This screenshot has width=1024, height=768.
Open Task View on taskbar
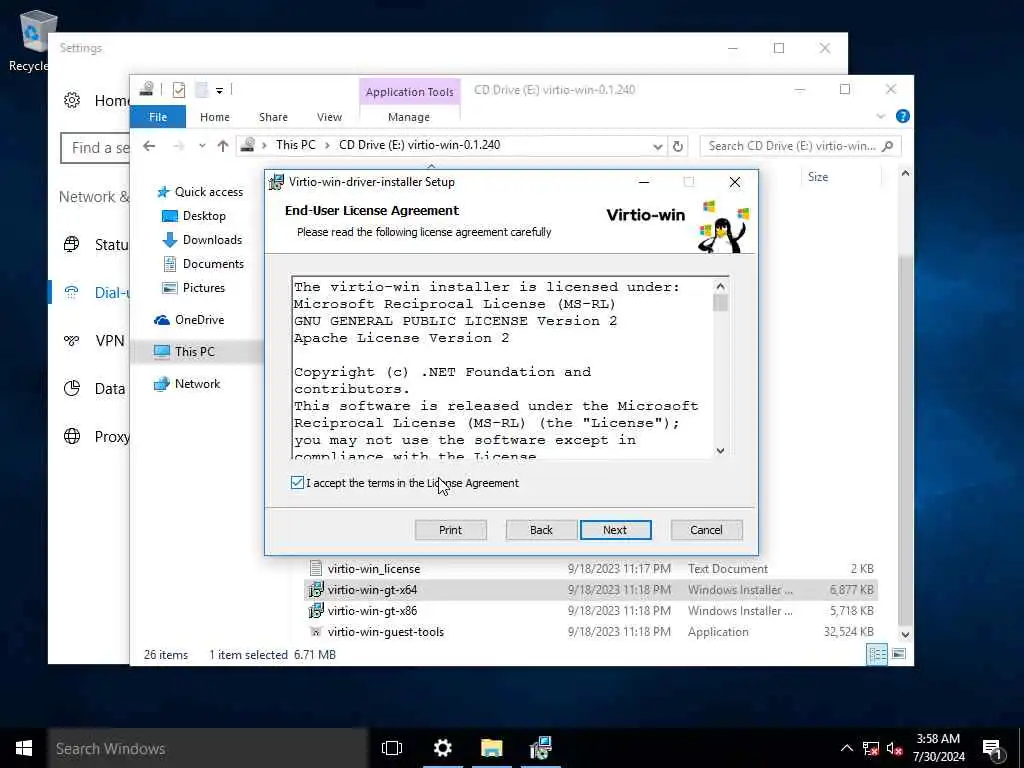pos(392,748)
